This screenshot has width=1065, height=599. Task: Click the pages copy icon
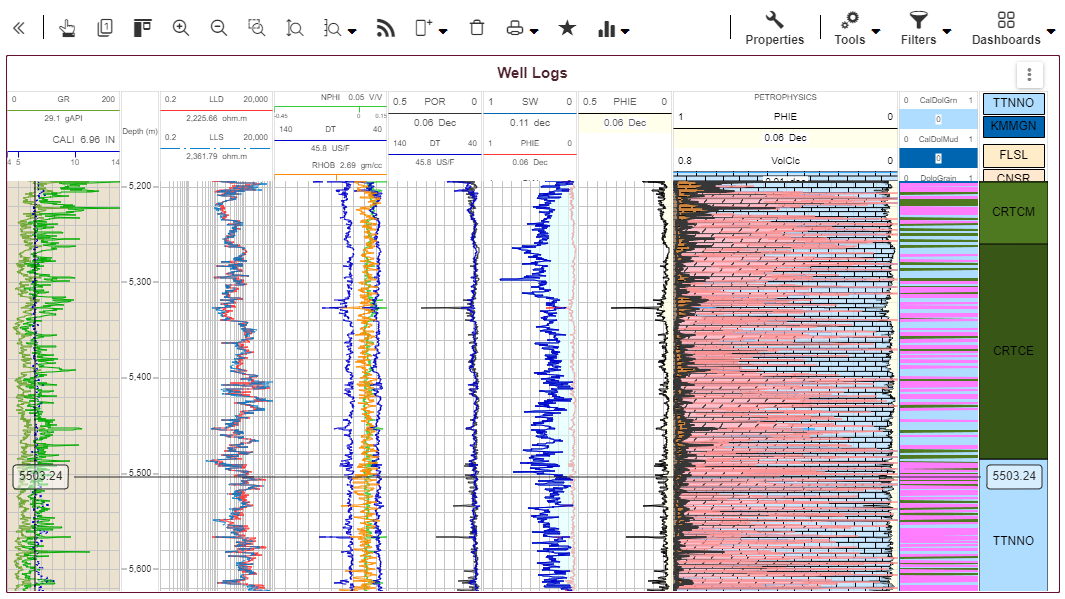click(105, 28)
